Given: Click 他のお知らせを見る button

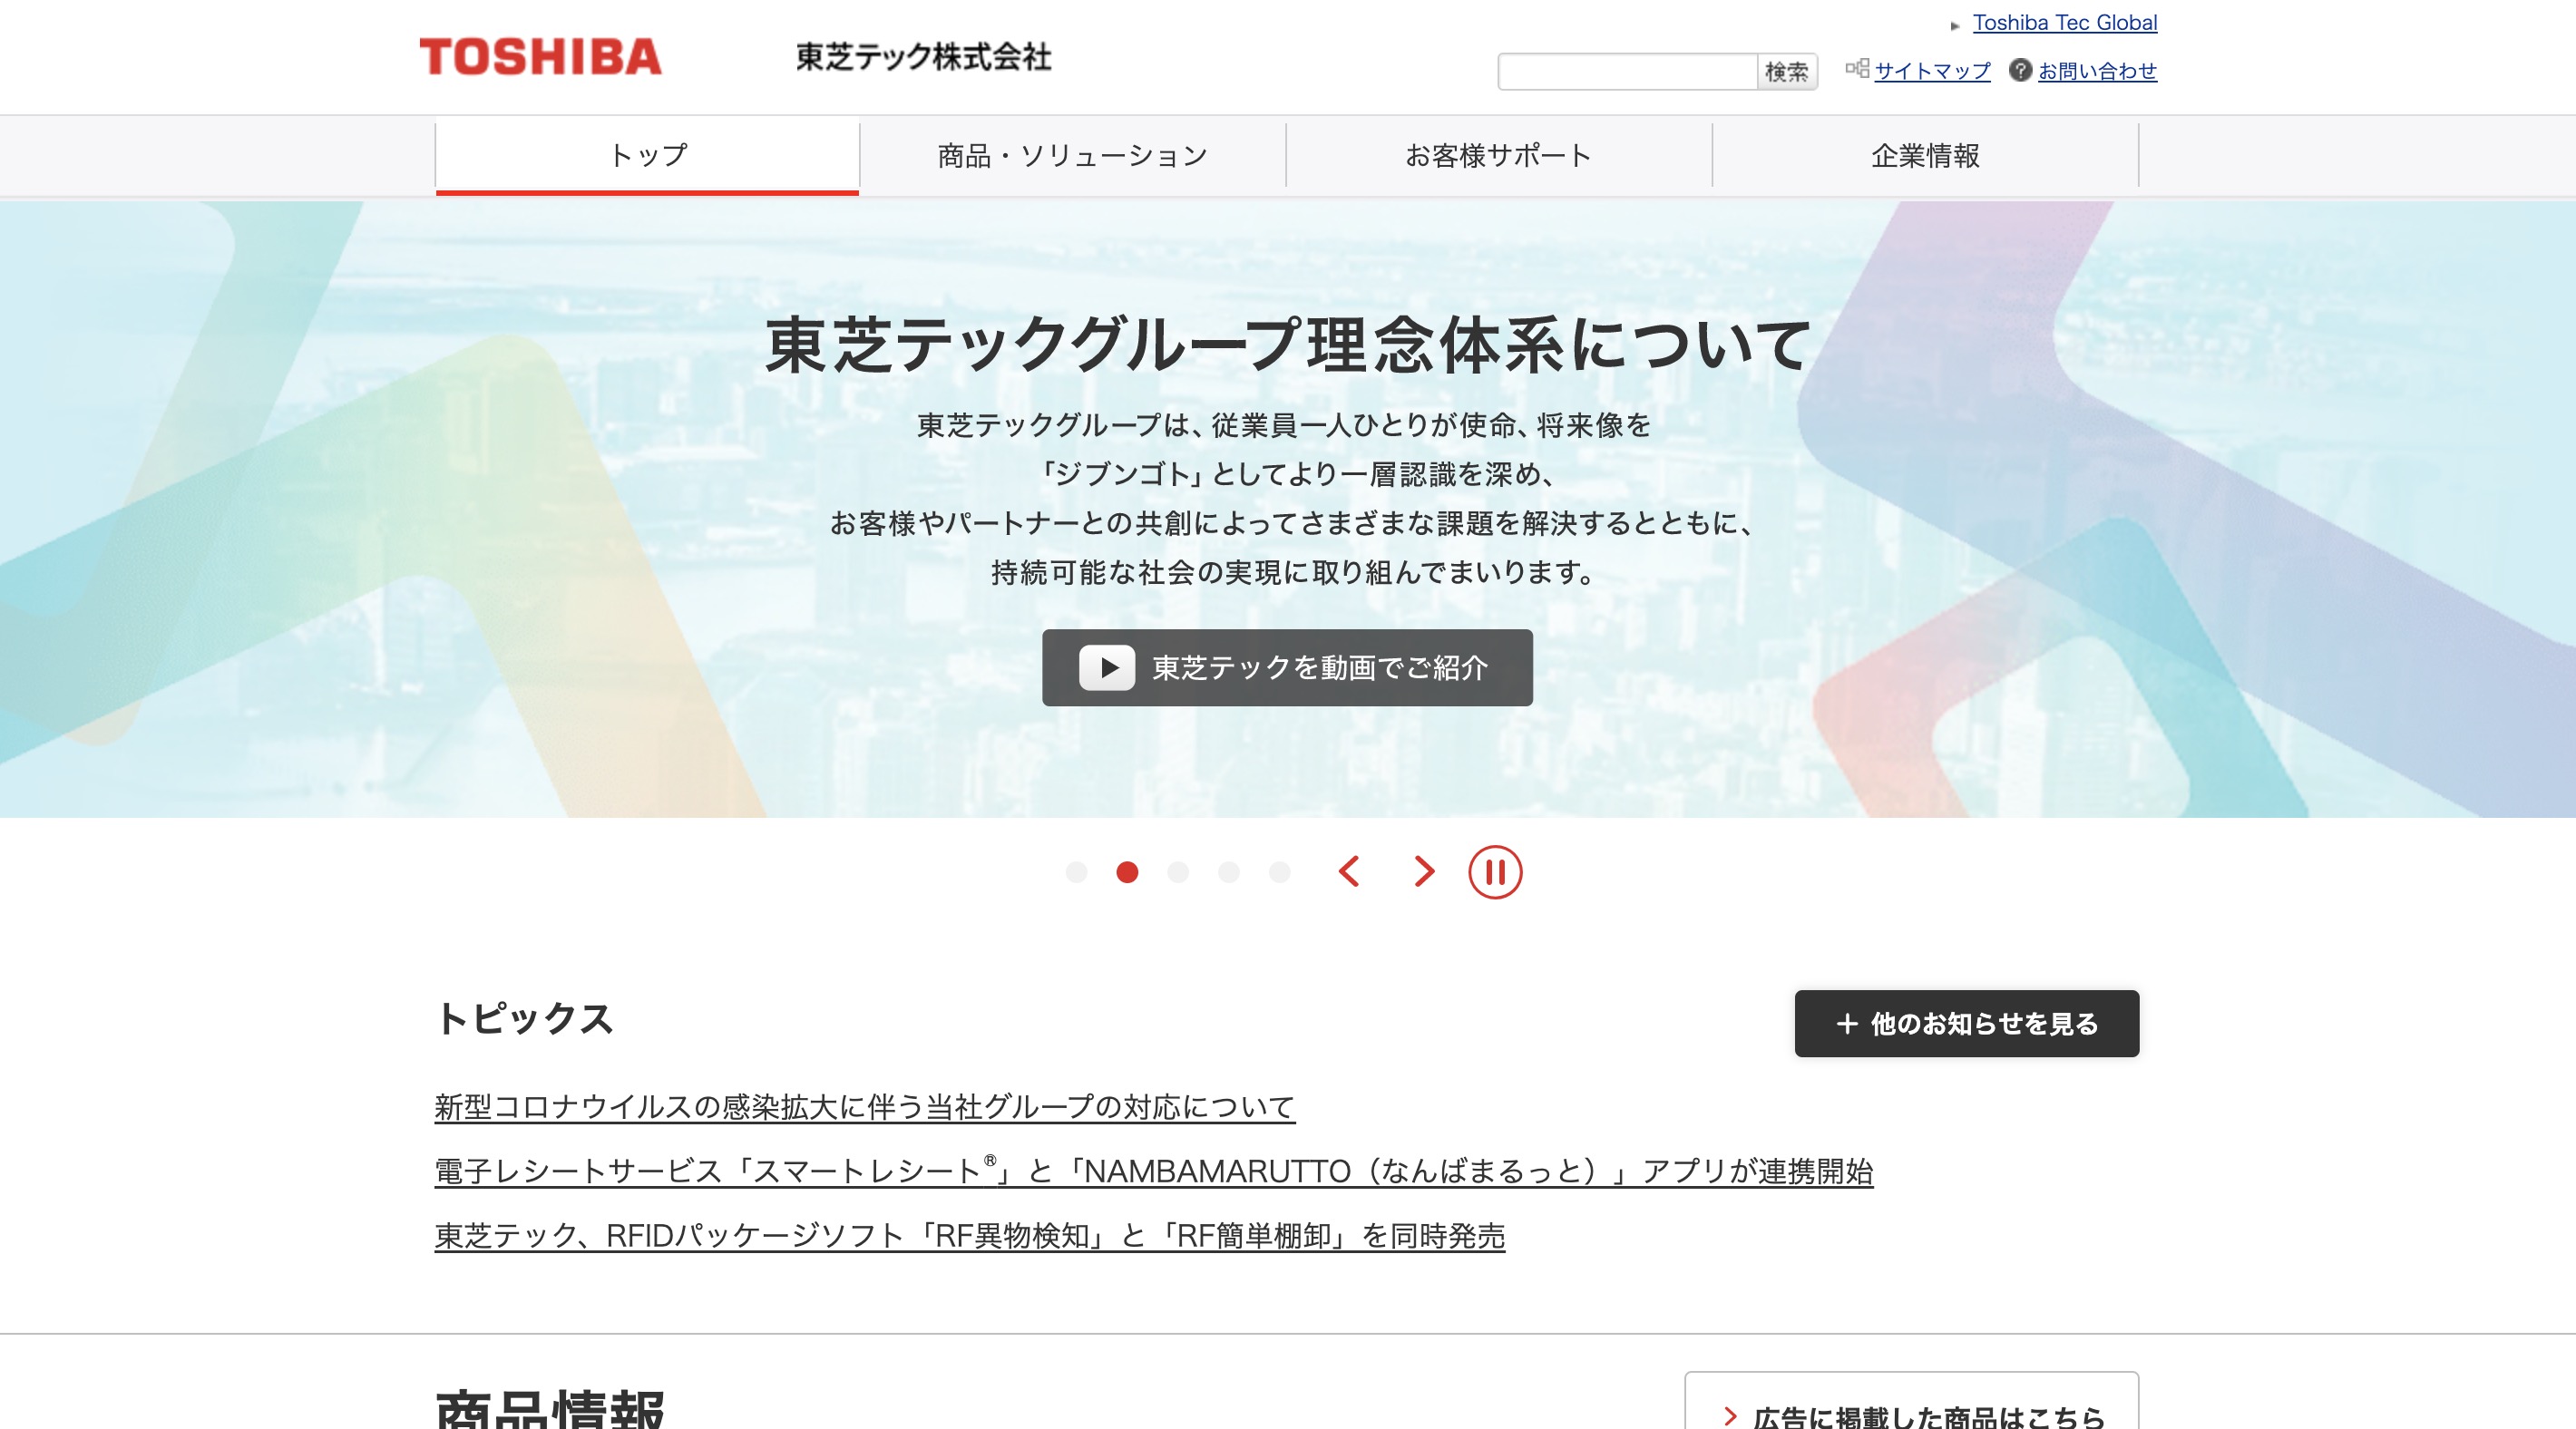Looking at the screenshot, I should pyautogui.click(x=1966, y=1023).
